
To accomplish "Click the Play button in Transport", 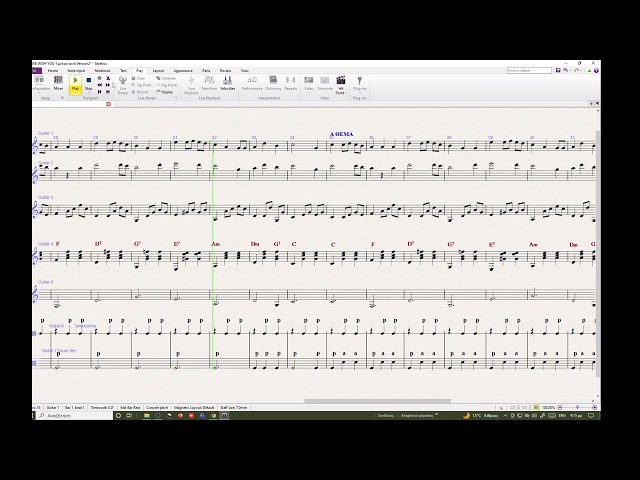I will coord(76,84).
